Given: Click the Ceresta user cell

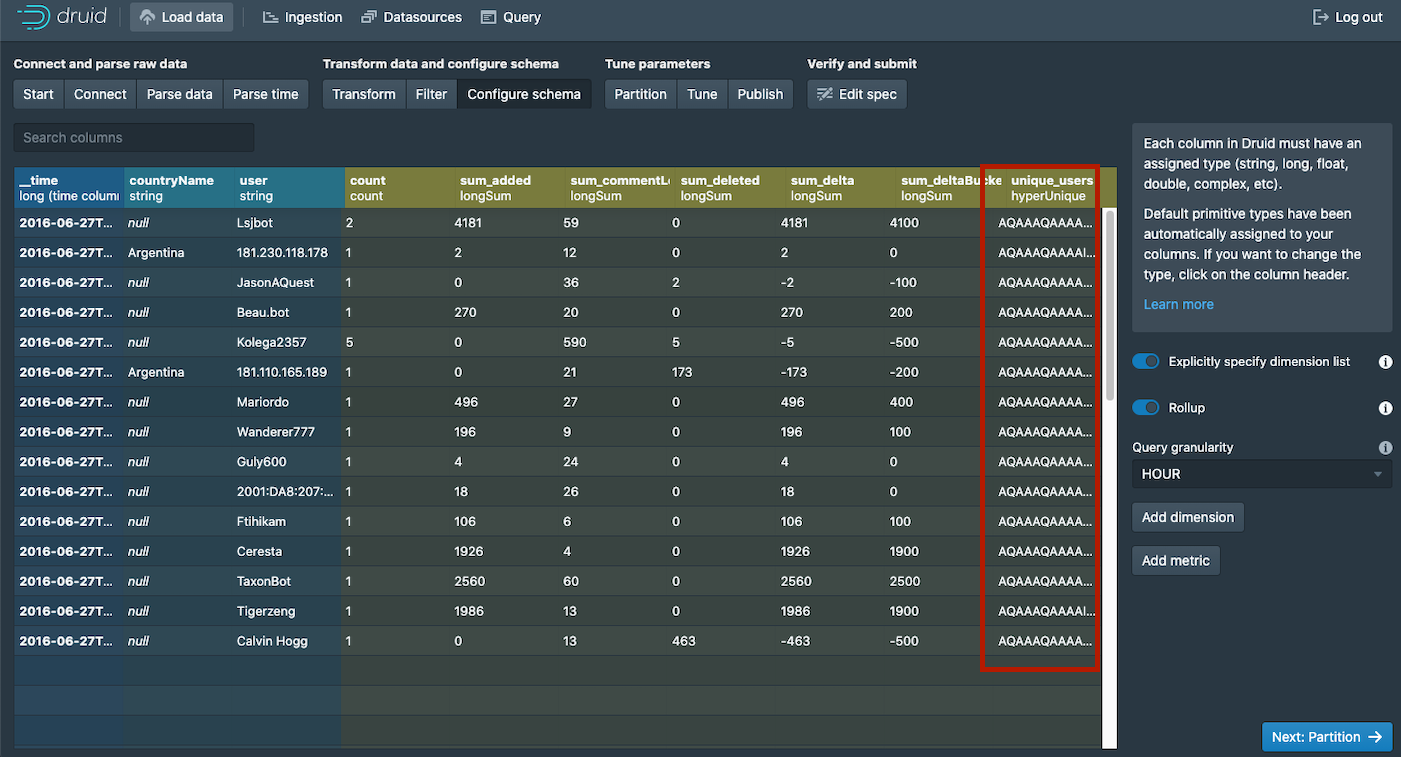Looking at the screenshot, I should (x=288, y=551).
